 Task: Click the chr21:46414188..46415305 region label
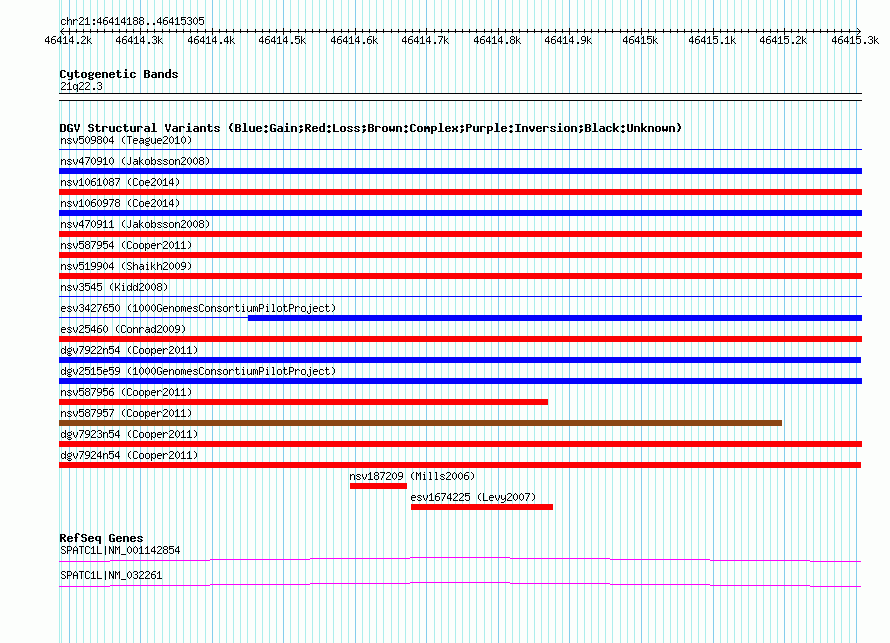(x=132, y=21)
